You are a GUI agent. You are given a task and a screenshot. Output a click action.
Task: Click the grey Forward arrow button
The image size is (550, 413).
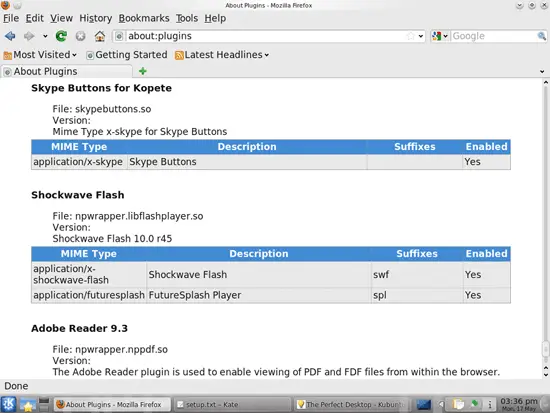point(29,36)
